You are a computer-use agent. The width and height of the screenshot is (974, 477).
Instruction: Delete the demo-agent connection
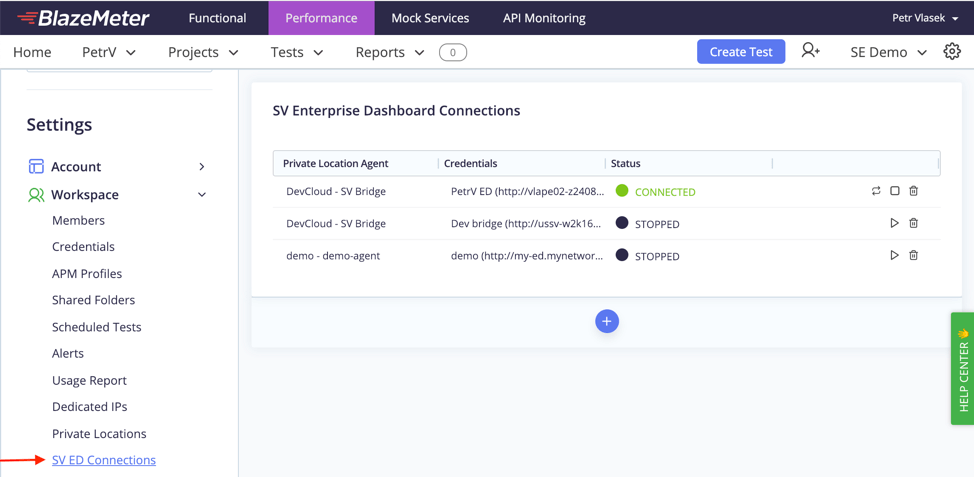click(913, 255)
